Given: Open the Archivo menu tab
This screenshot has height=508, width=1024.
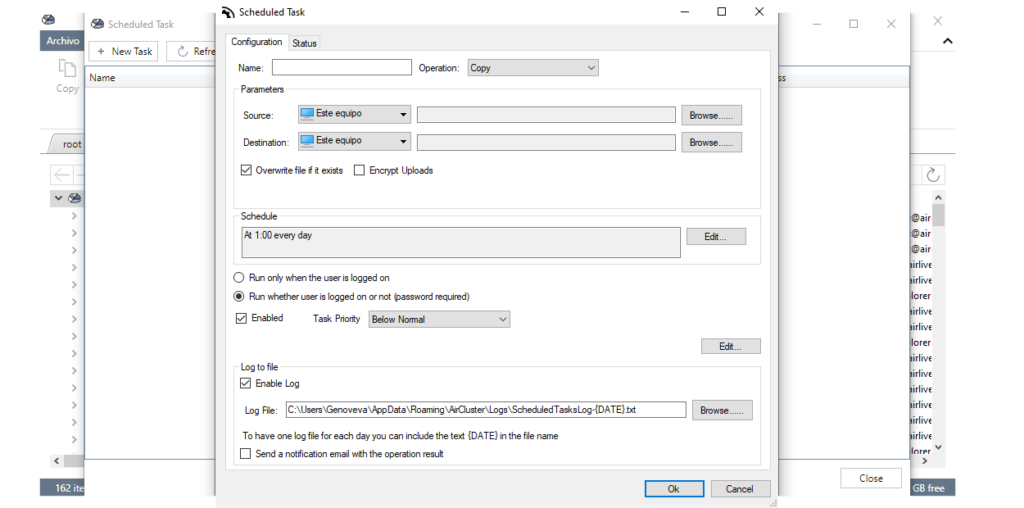Looking at the screenshot, I should point(62,41).
